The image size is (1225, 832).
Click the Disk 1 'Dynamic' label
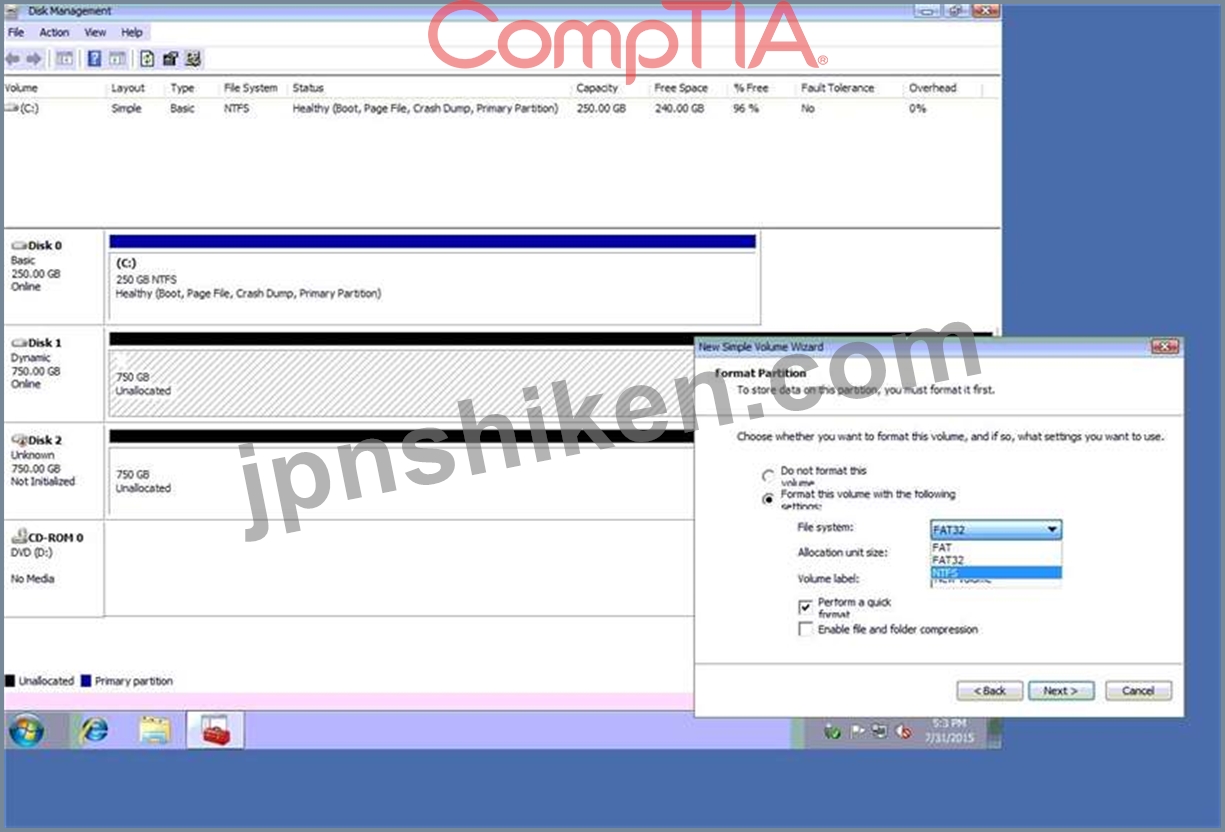point(31,357)
